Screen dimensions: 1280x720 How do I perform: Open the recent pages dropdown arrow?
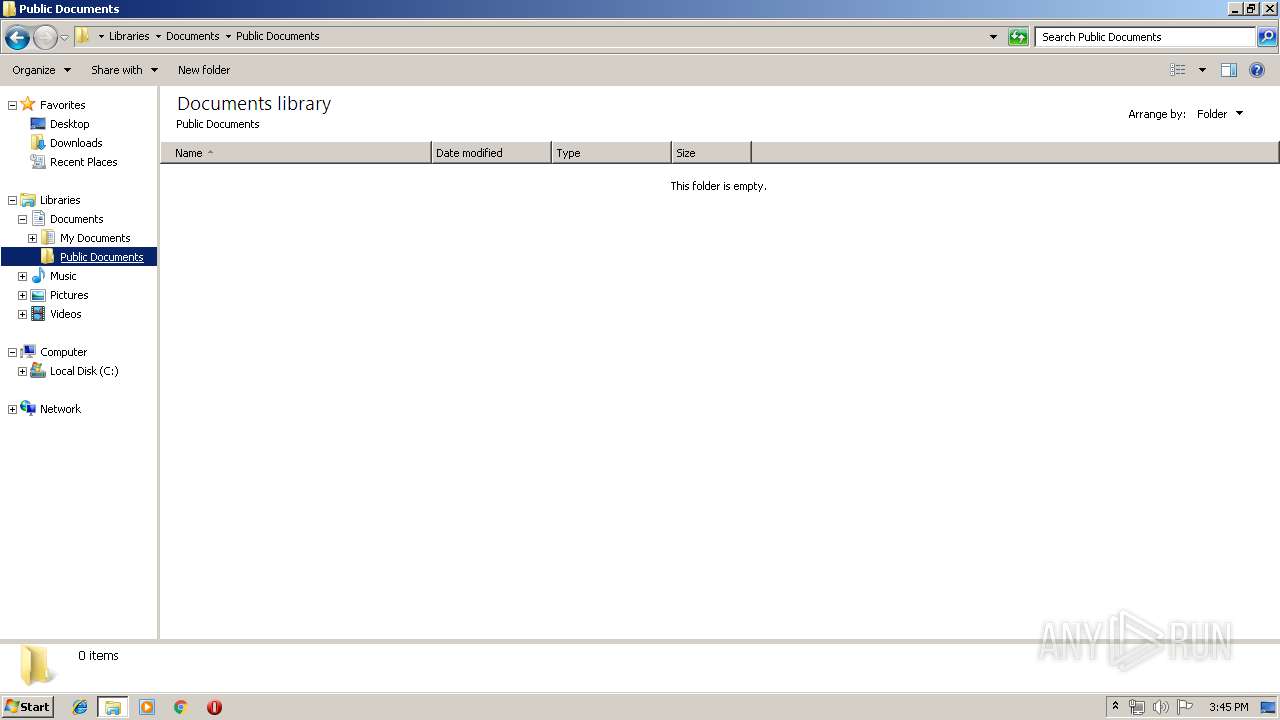pyautogui.click(x=65, y=38)
